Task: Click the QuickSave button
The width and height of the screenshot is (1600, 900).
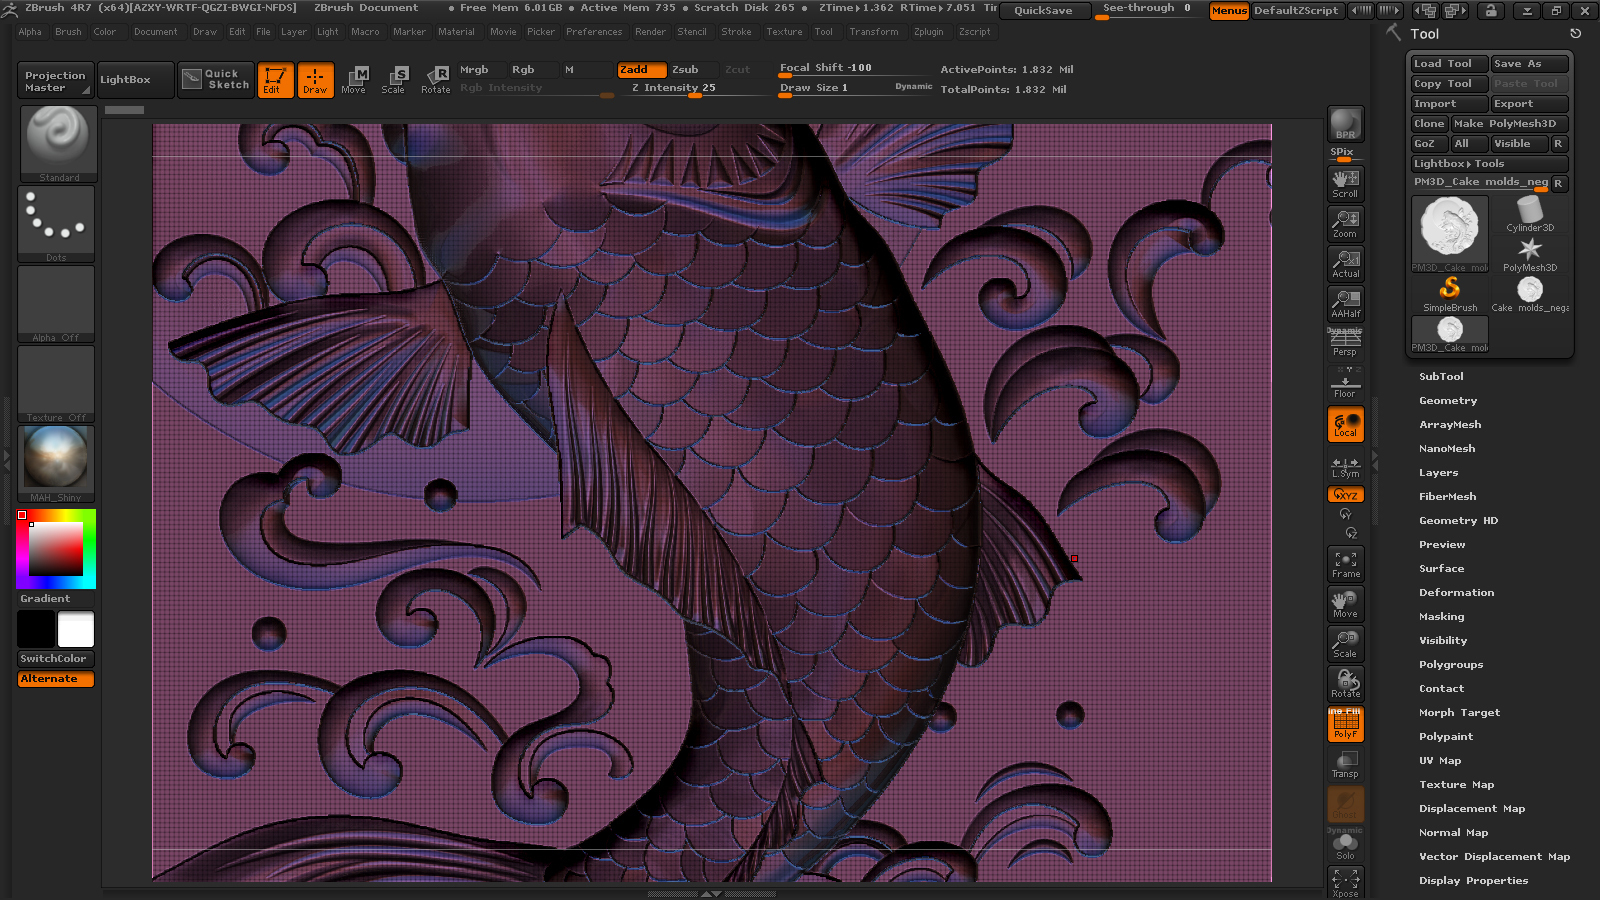Action: click(1043, 10)
